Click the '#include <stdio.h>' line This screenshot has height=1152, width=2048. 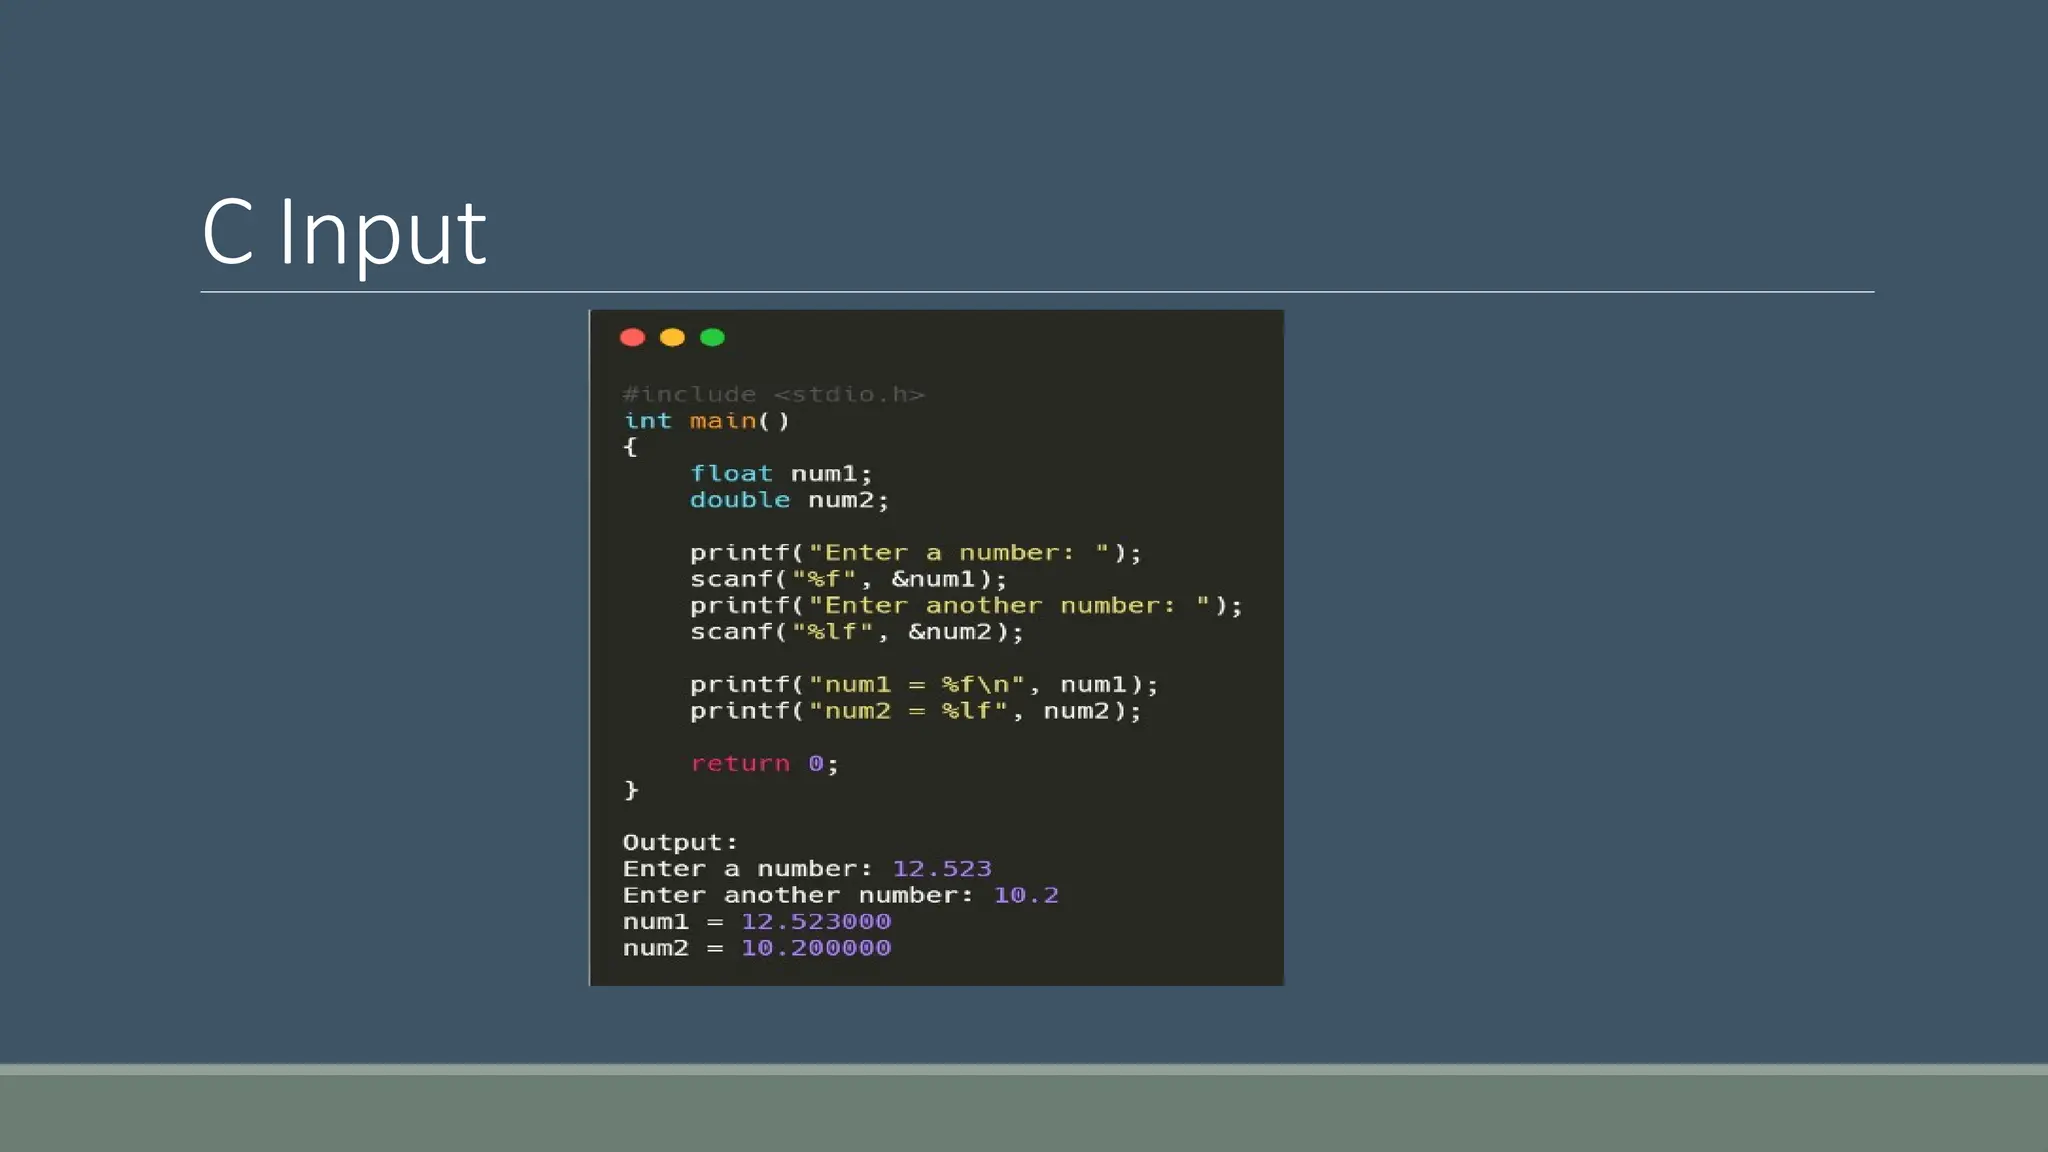774,394
